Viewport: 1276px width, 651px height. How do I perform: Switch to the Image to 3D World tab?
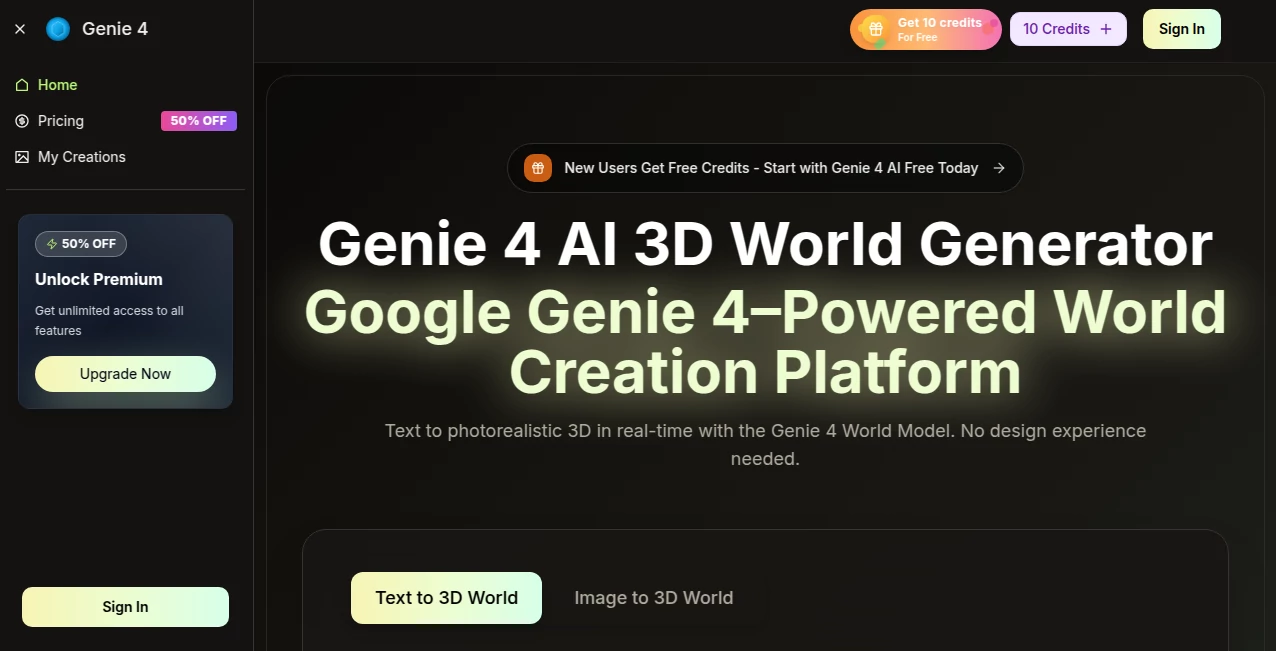pos(653,597)
